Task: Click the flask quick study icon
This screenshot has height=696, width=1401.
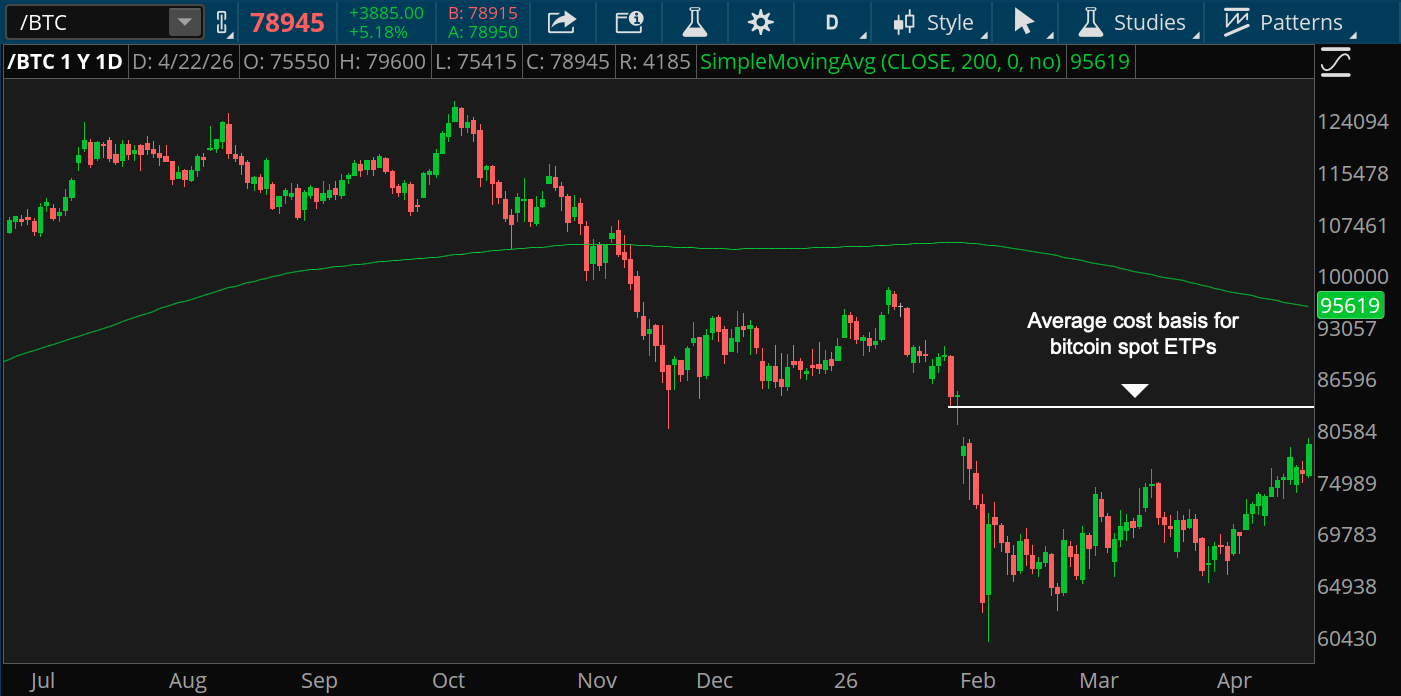Action: [x=694, y=22]
